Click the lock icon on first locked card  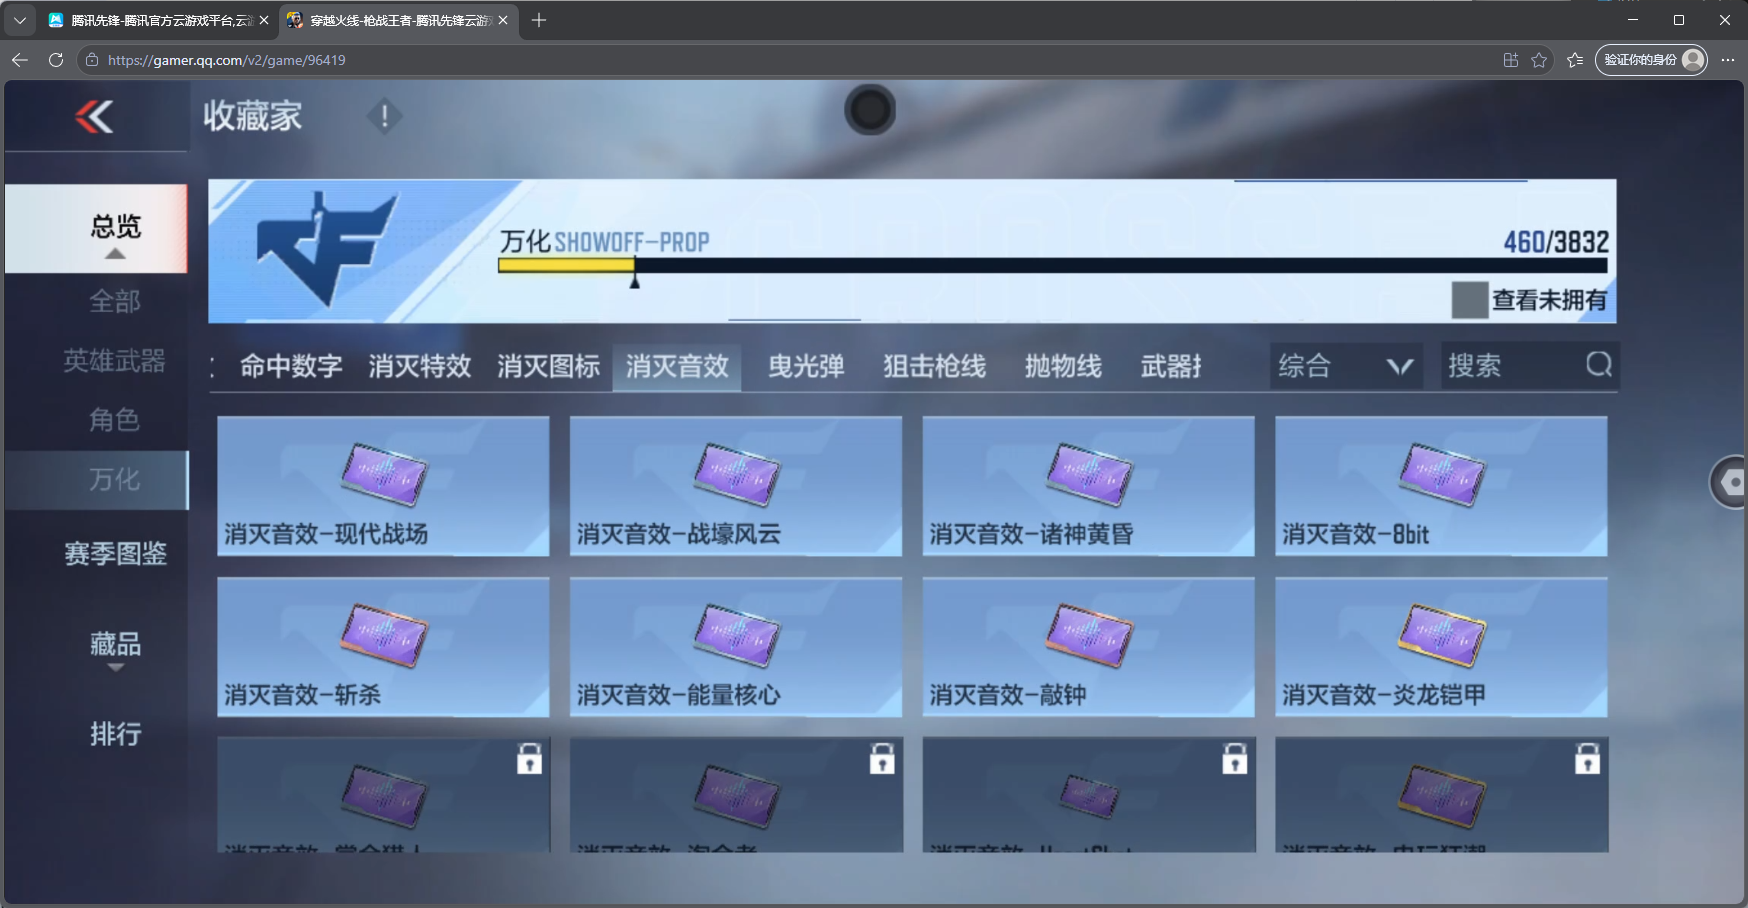click(x=529, y=759)
